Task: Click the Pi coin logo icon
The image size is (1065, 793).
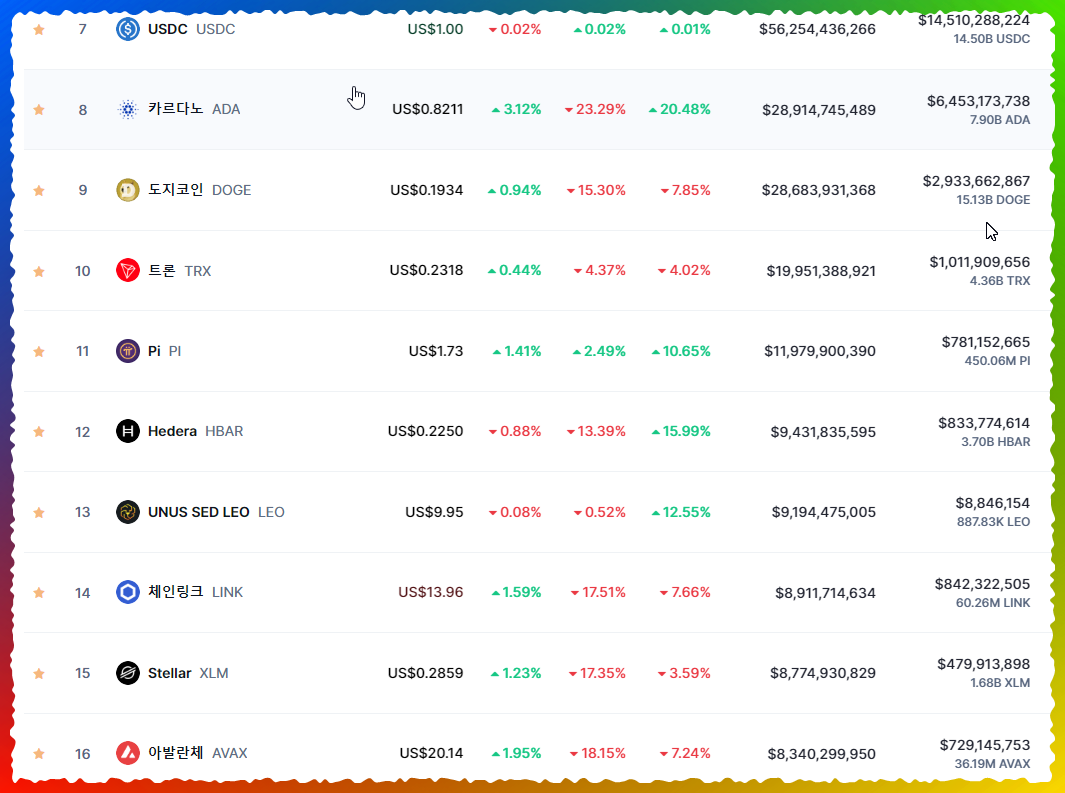Action: pos(128,351)
